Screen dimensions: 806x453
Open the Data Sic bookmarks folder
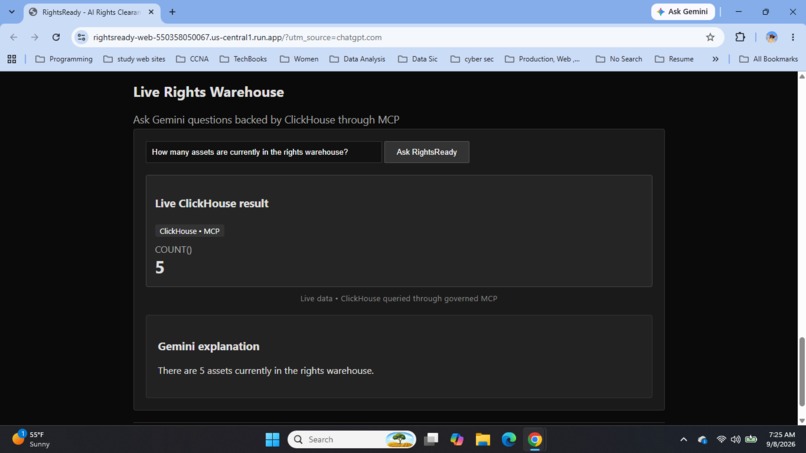pos(417,59)
